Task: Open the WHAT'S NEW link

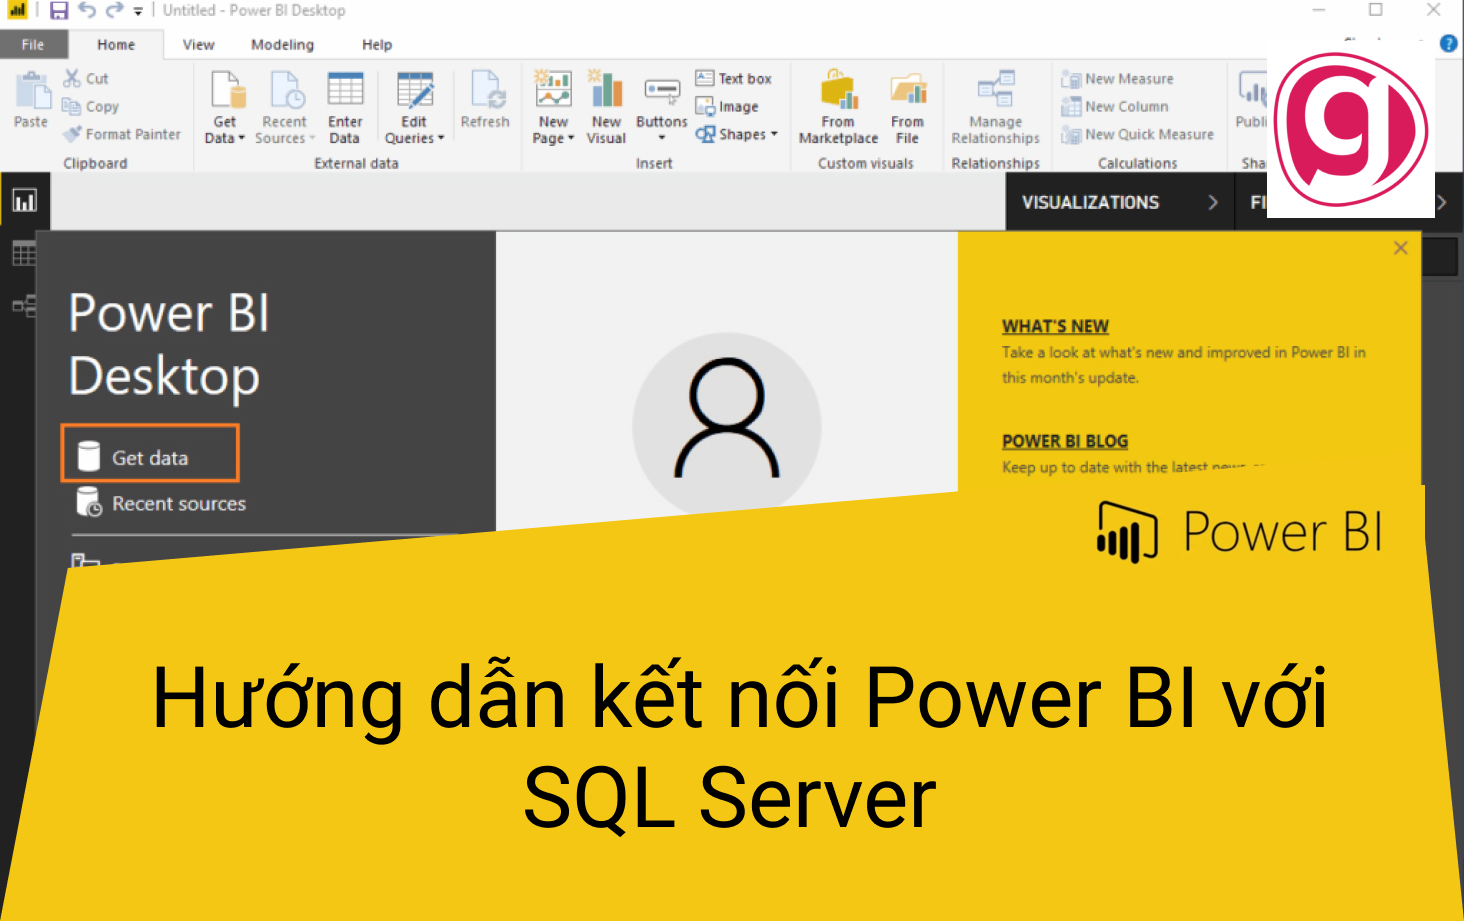Action: click(x=1054, y=325)
